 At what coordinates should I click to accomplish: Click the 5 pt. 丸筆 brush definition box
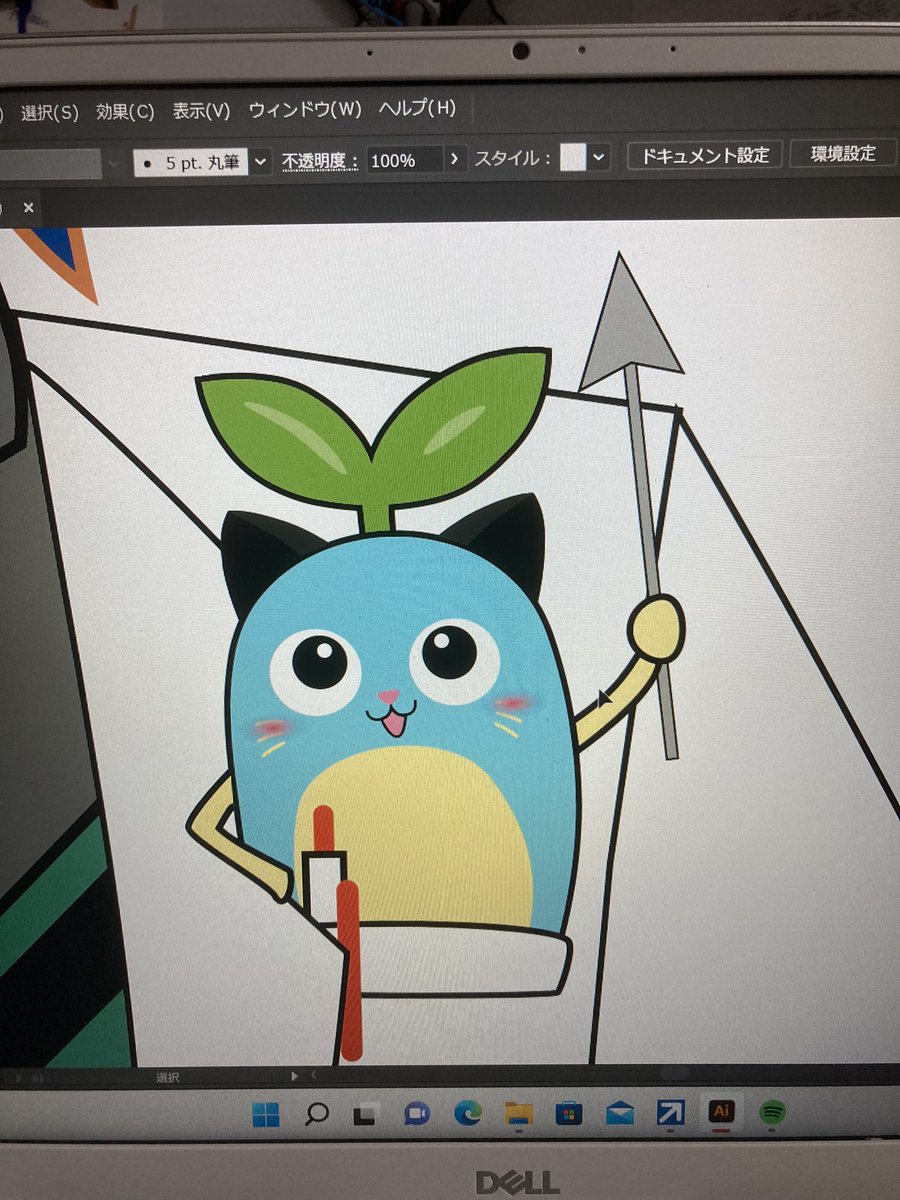click(190, 162)
